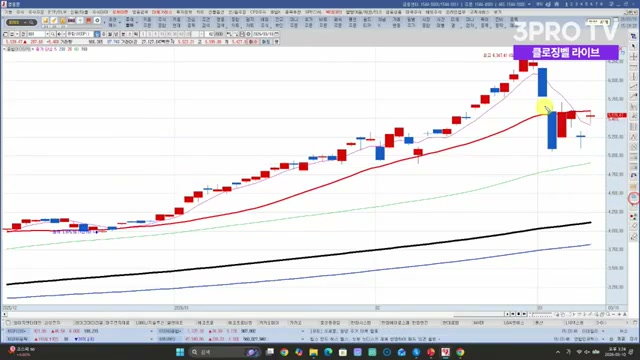Click the chart playback arrow buttons under the chart
640x360 pixels.
(516, 314)
